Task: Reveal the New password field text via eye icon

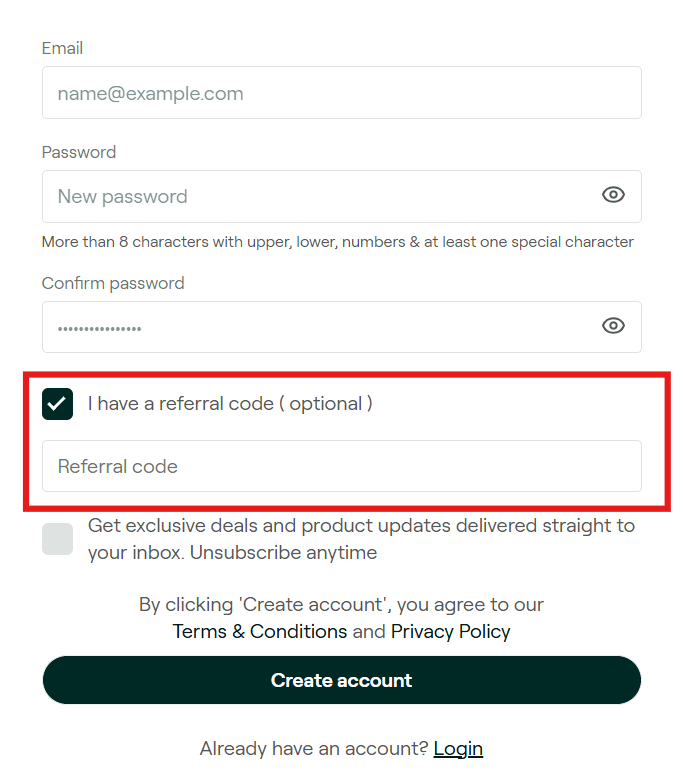Action: tap(613, 195)
